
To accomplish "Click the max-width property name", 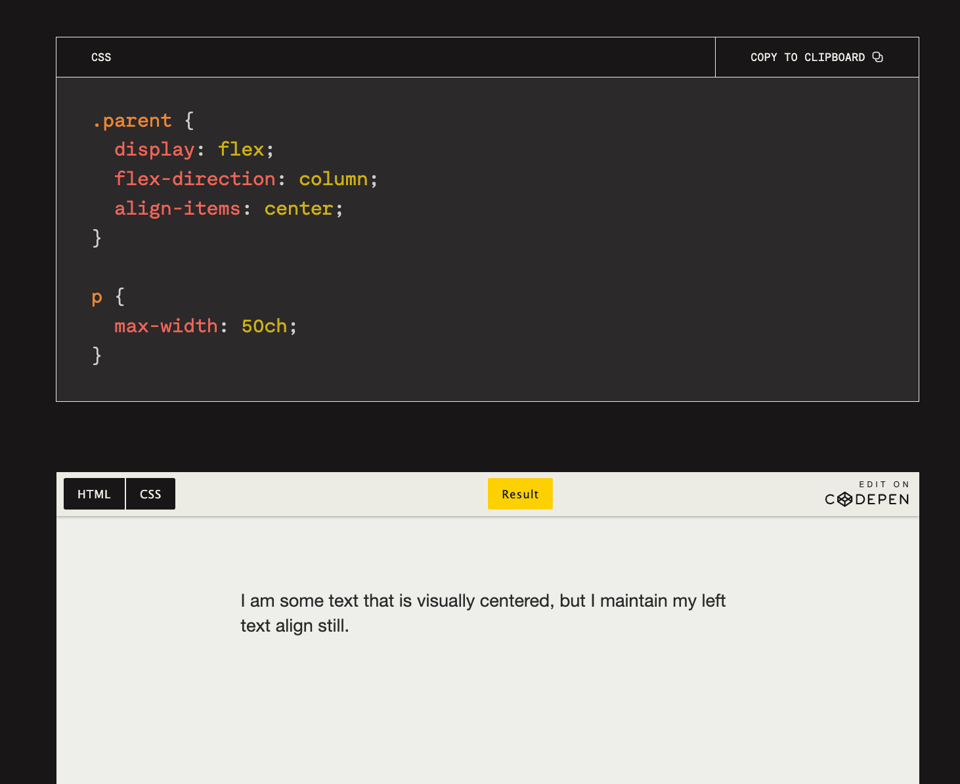I will pyautogui.click(x=165, y=326).
